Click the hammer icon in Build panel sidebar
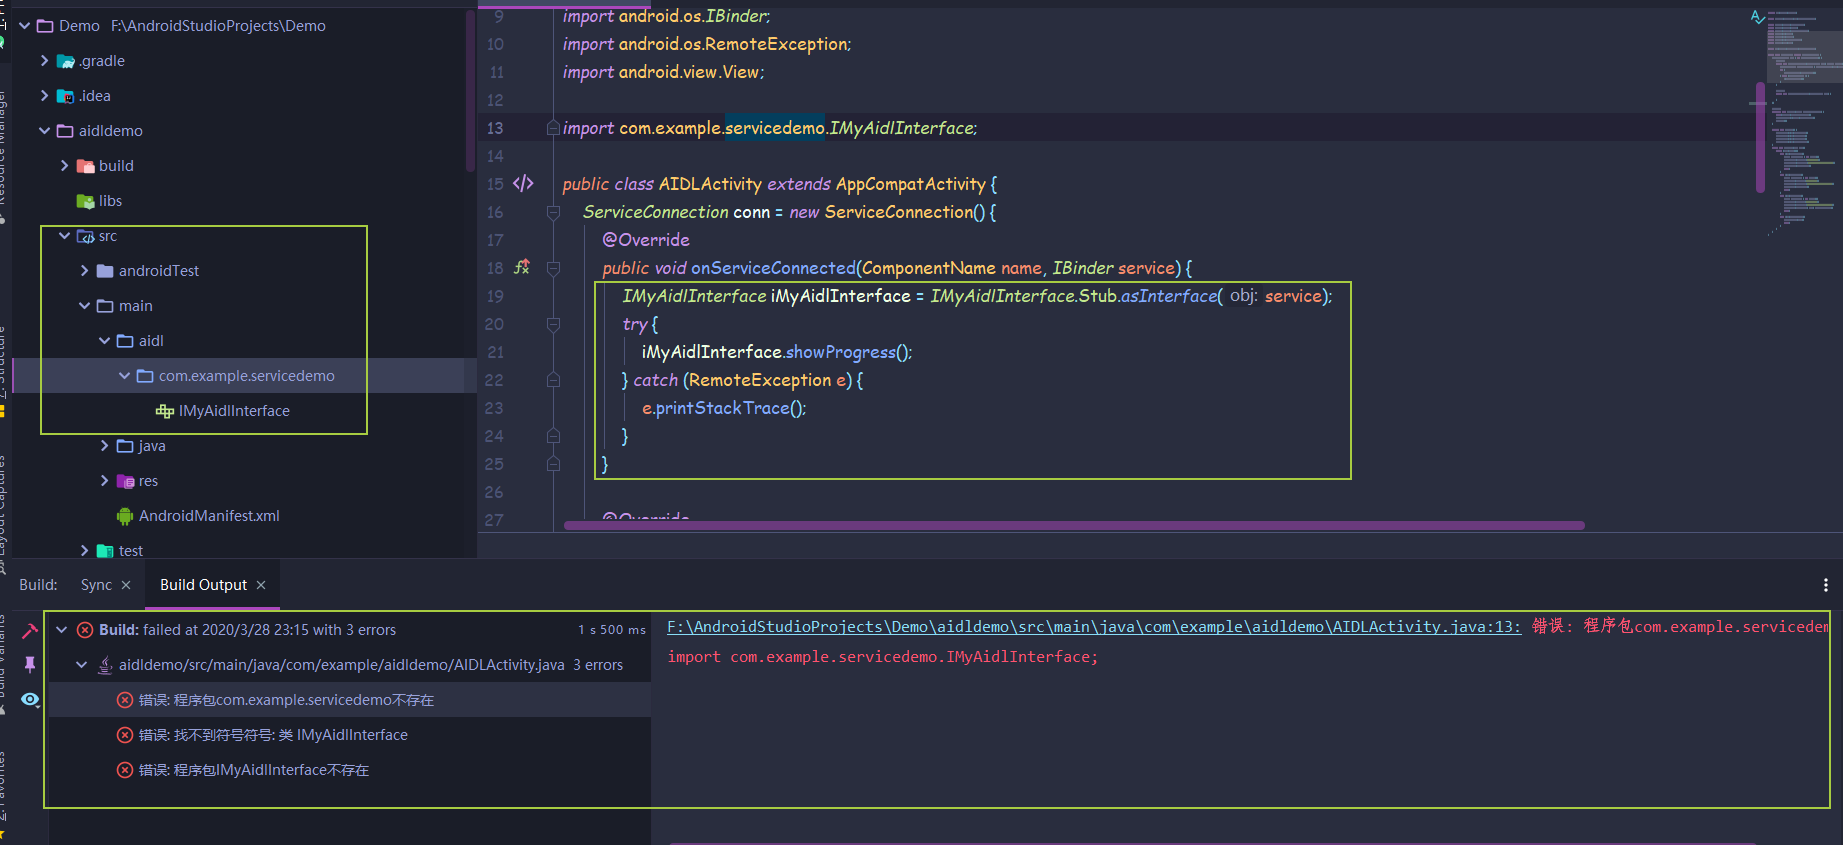This screenshot has height=845, width=1843. 30,630
